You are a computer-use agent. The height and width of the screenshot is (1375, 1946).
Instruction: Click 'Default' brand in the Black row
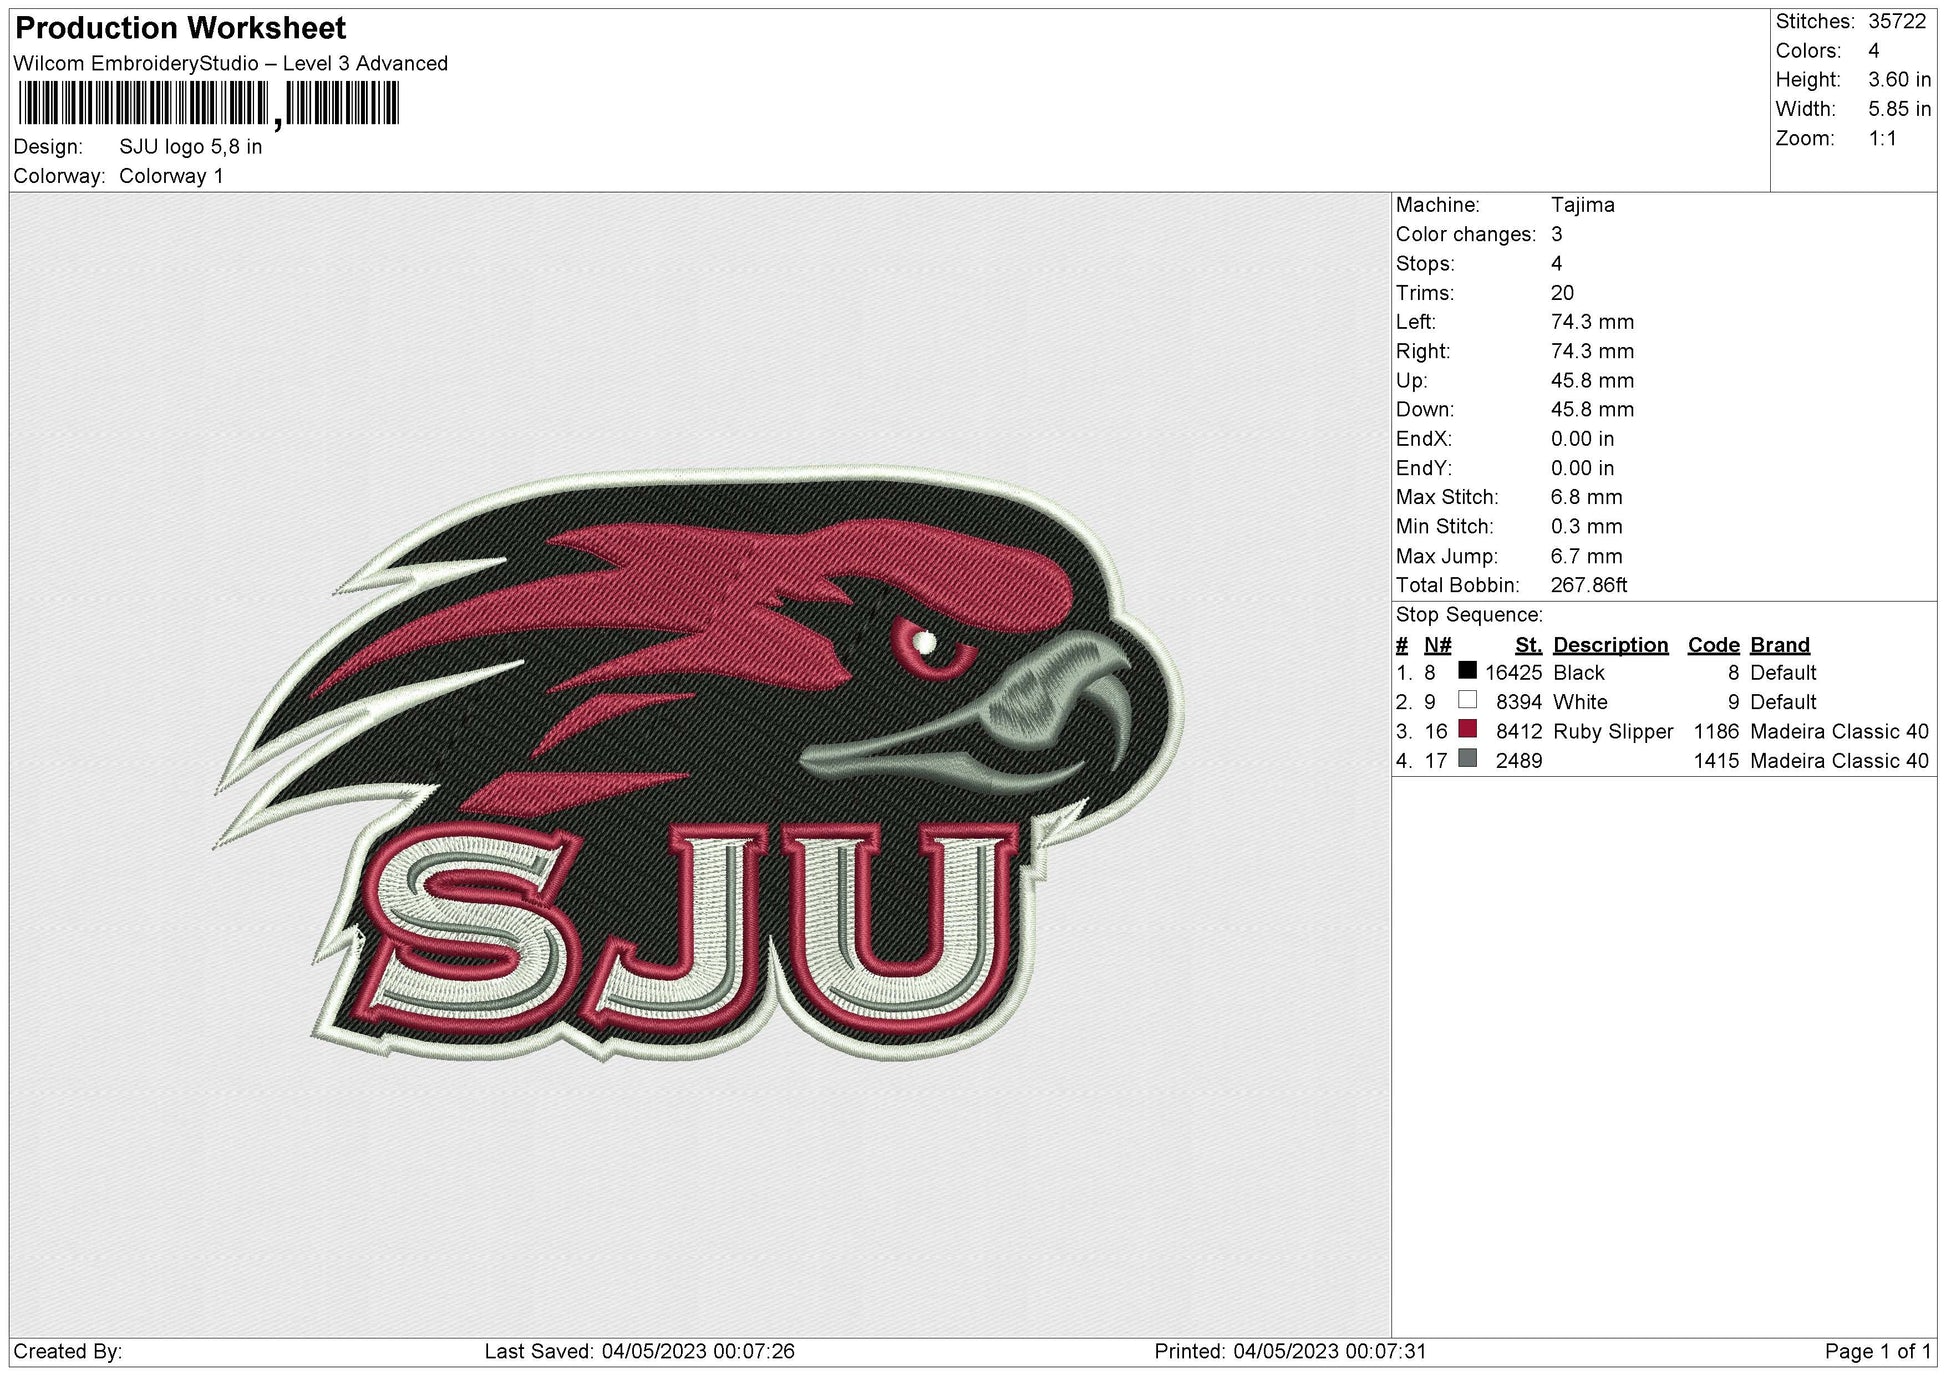[x=1783, y=673]
